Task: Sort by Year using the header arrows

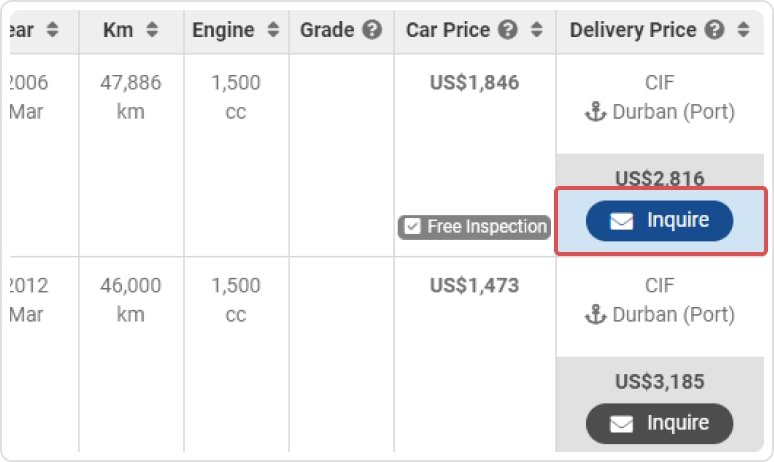Action: point(52,31)
